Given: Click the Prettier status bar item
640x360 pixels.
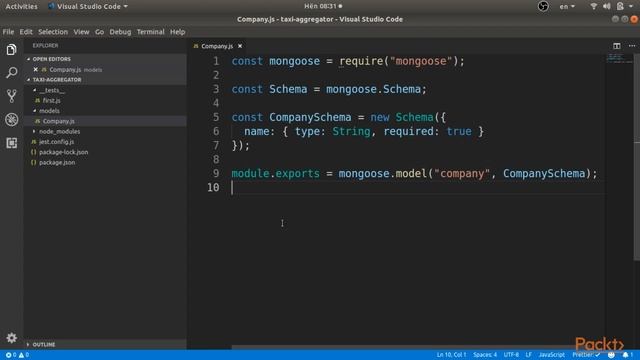Looking at the screenshot, I should click(586, 355).
